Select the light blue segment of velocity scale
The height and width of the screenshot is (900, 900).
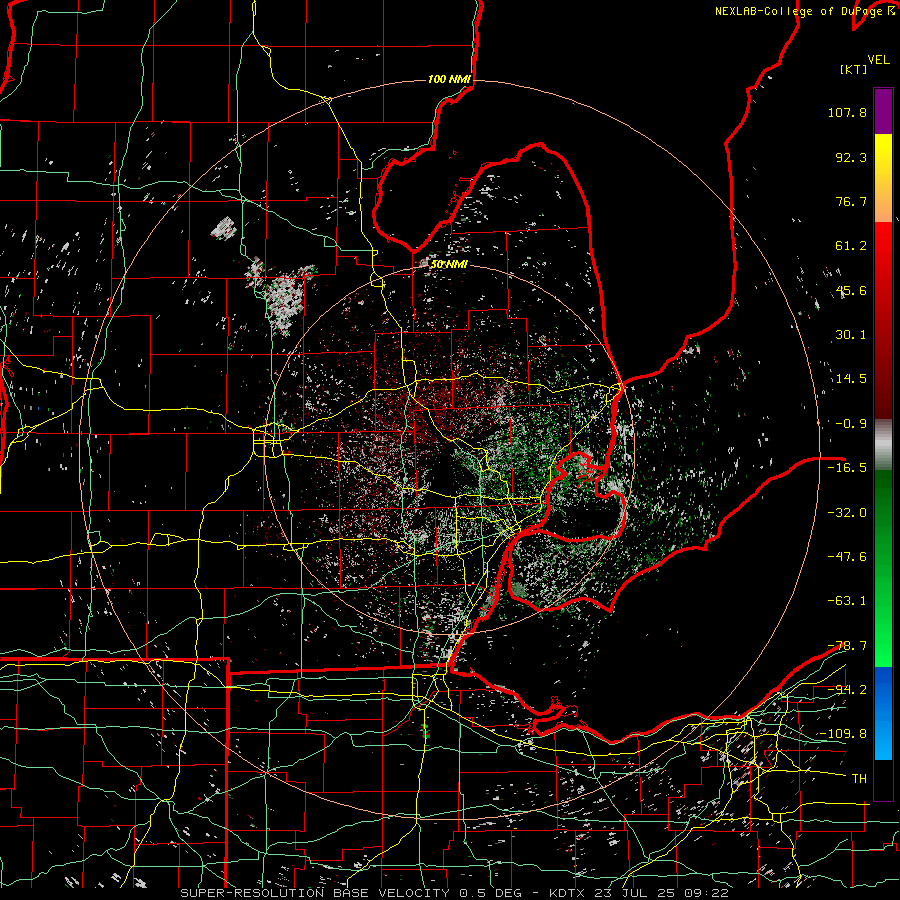click(x=883, y=738)
